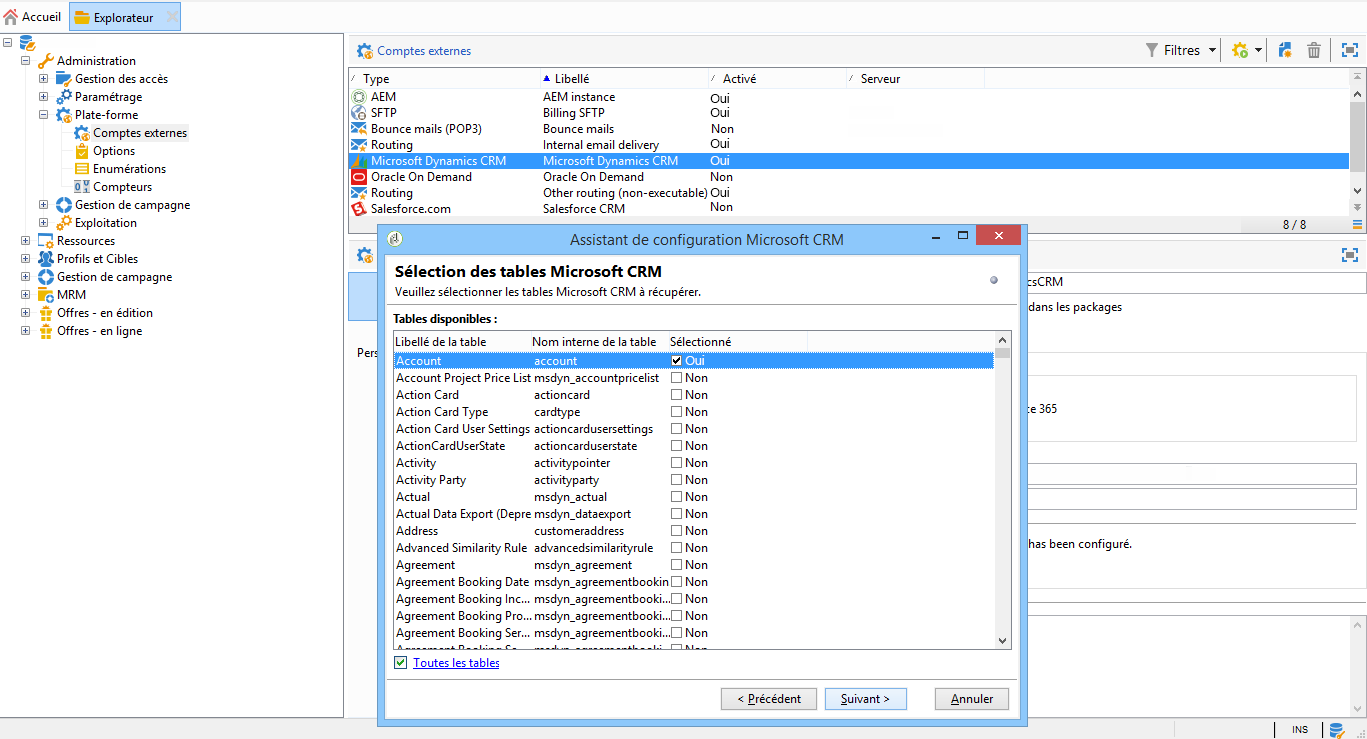Click the Profils et Cibles people icon
This screenshot has width=1367, height=739.
coord(45,259)
